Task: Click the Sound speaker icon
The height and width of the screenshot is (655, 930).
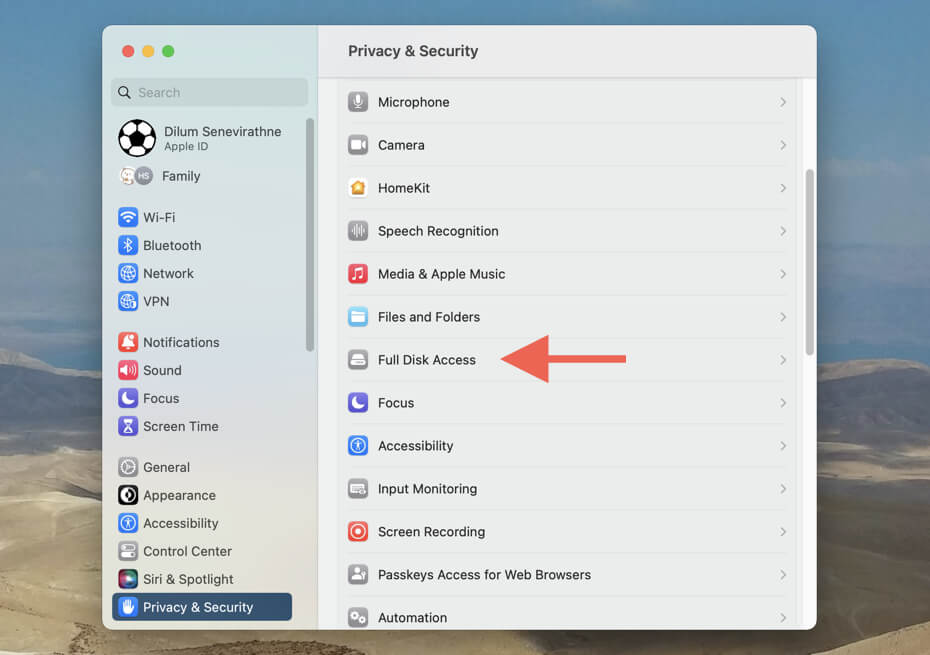Action: point(128,370)
